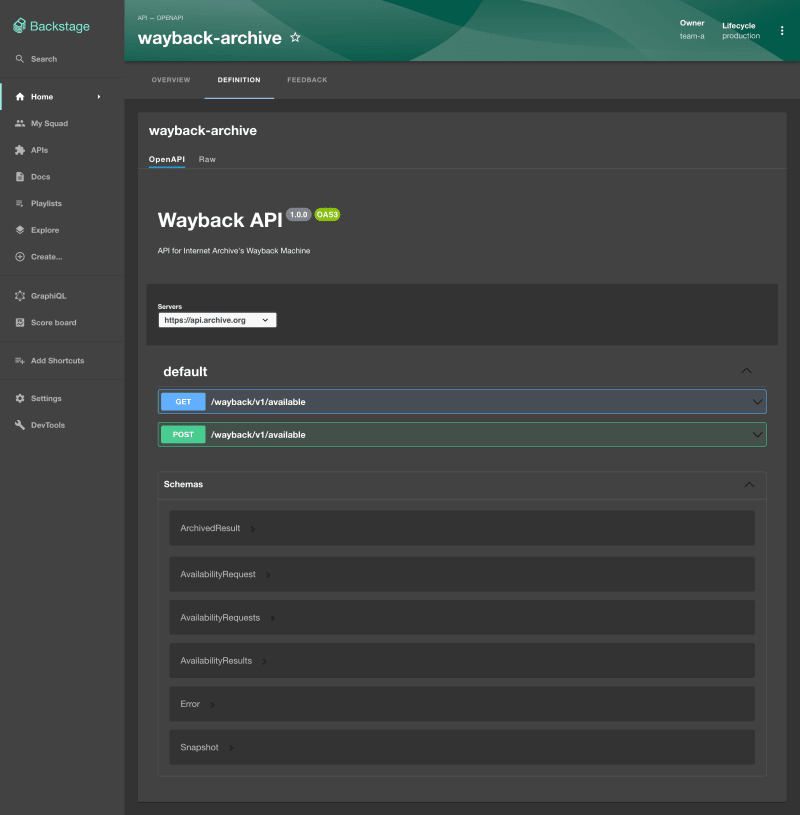The height and width of the screenshot is (815, 800).
Task: Click the DevTools wrench icon
Action: (20, 425)
